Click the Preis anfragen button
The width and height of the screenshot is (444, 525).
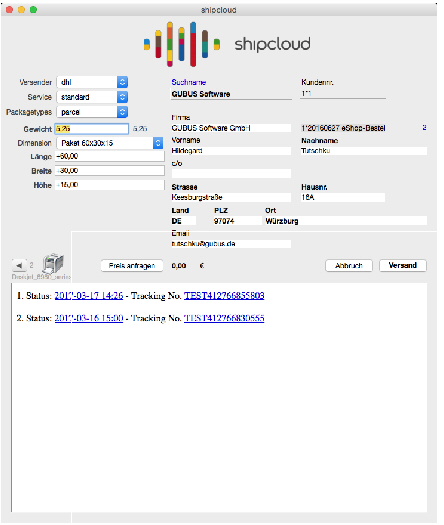click(132, 266)
